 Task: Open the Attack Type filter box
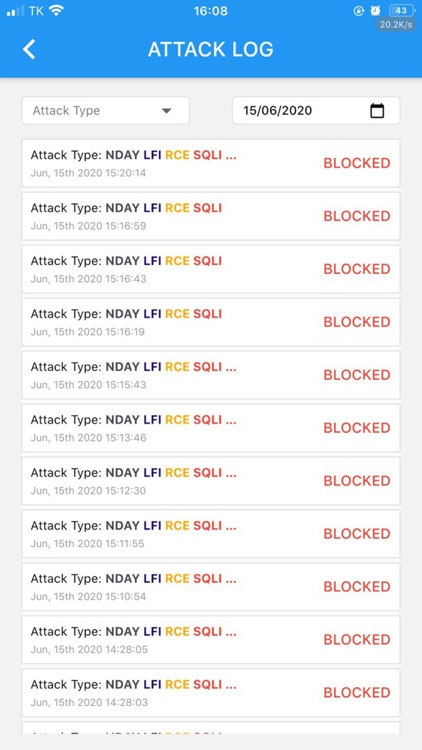point(106,110)
